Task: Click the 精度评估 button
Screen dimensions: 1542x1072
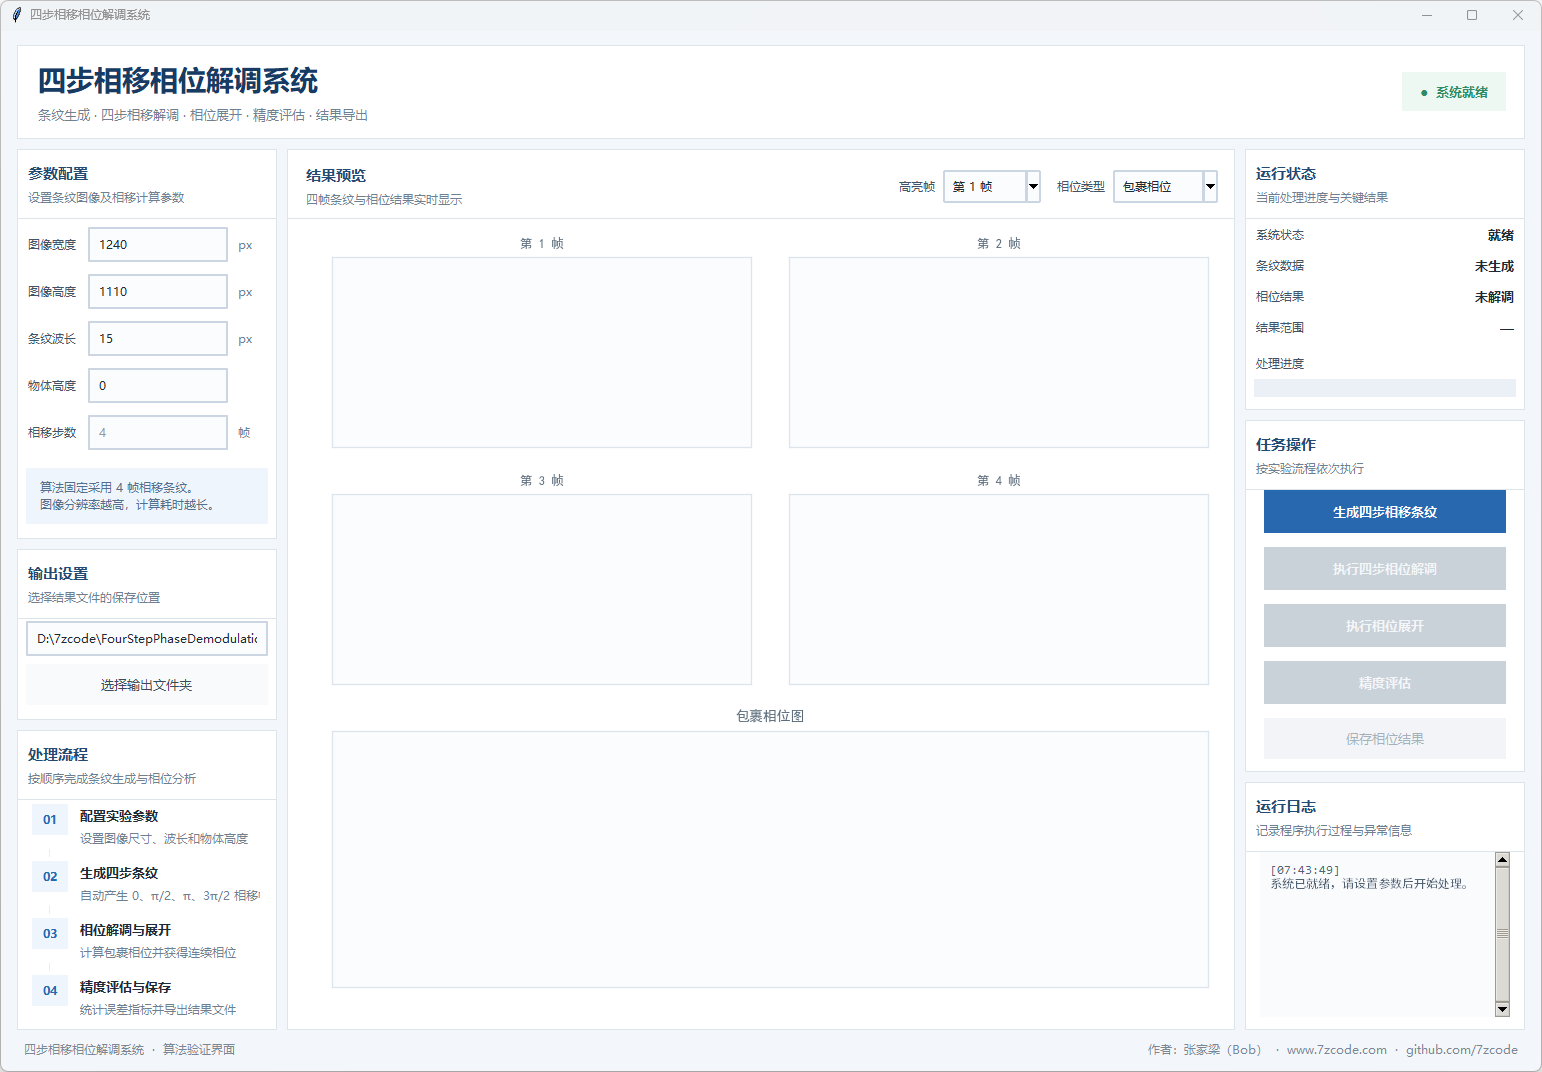Action: click(x=1385, y=683)
